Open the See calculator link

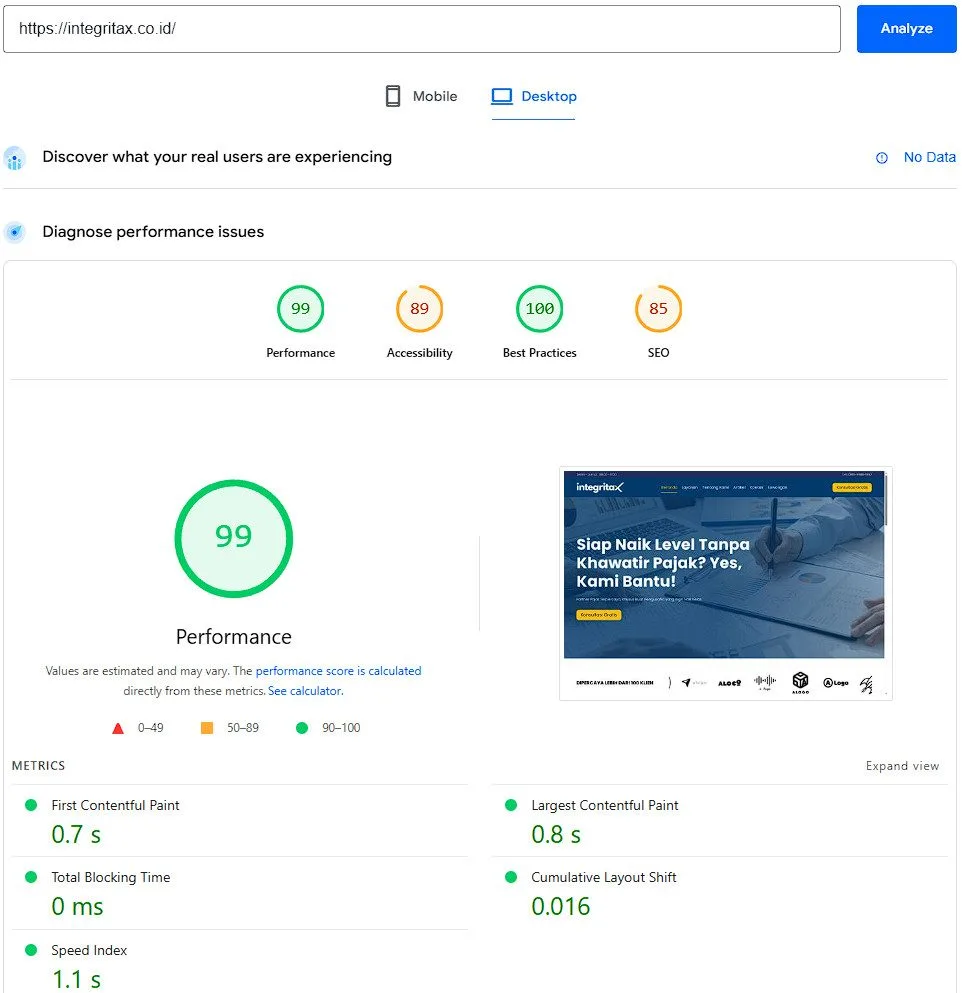(304, 691)
